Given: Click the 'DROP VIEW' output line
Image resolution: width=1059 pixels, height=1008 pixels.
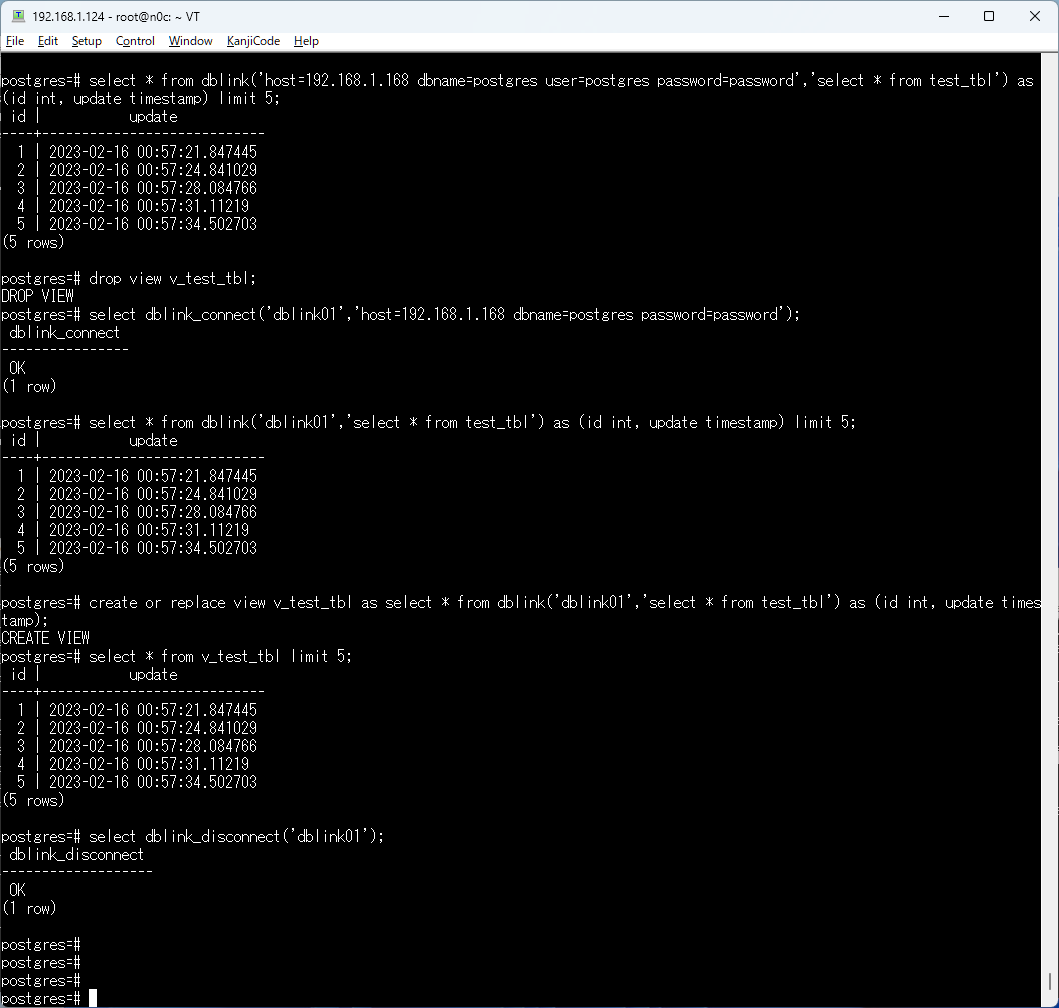Looking at the screenshot, I should coord(38,296).
